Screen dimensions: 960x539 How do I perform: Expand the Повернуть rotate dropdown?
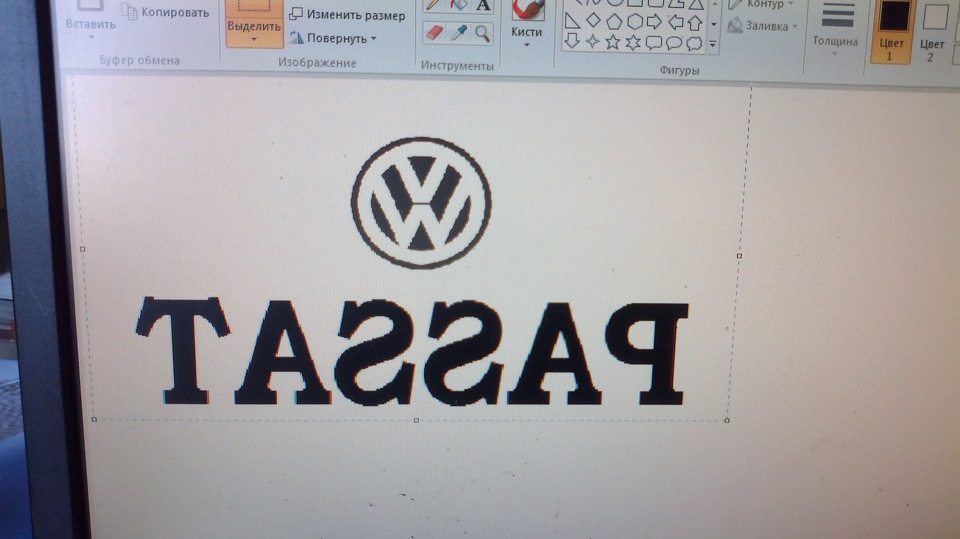point(373,39)
